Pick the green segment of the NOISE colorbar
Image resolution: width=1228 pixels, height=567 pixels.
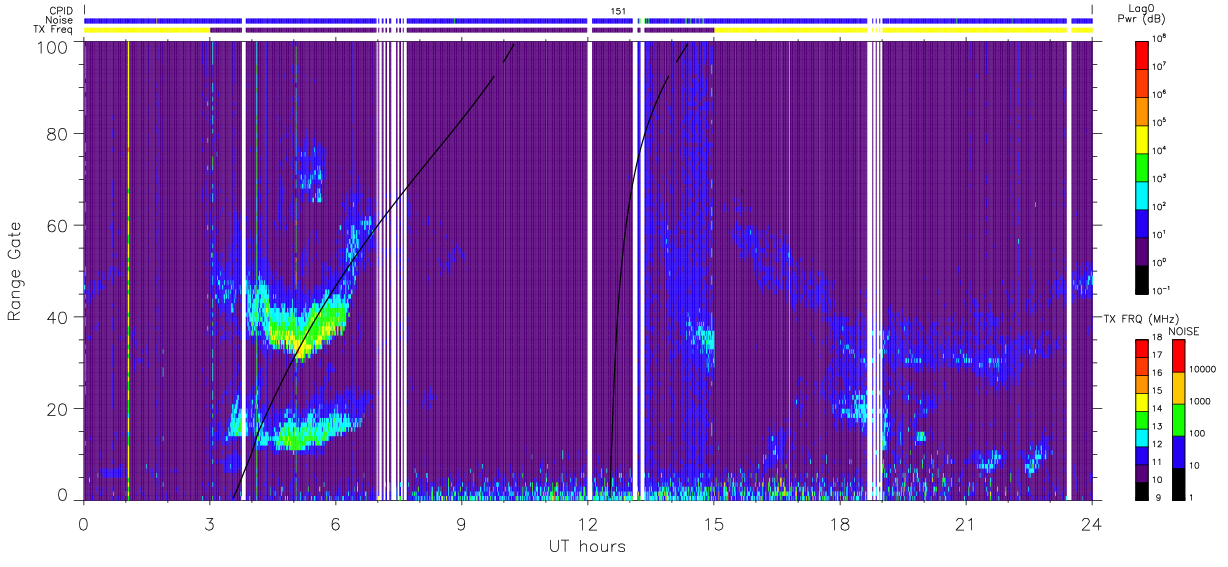(1178, 419)
